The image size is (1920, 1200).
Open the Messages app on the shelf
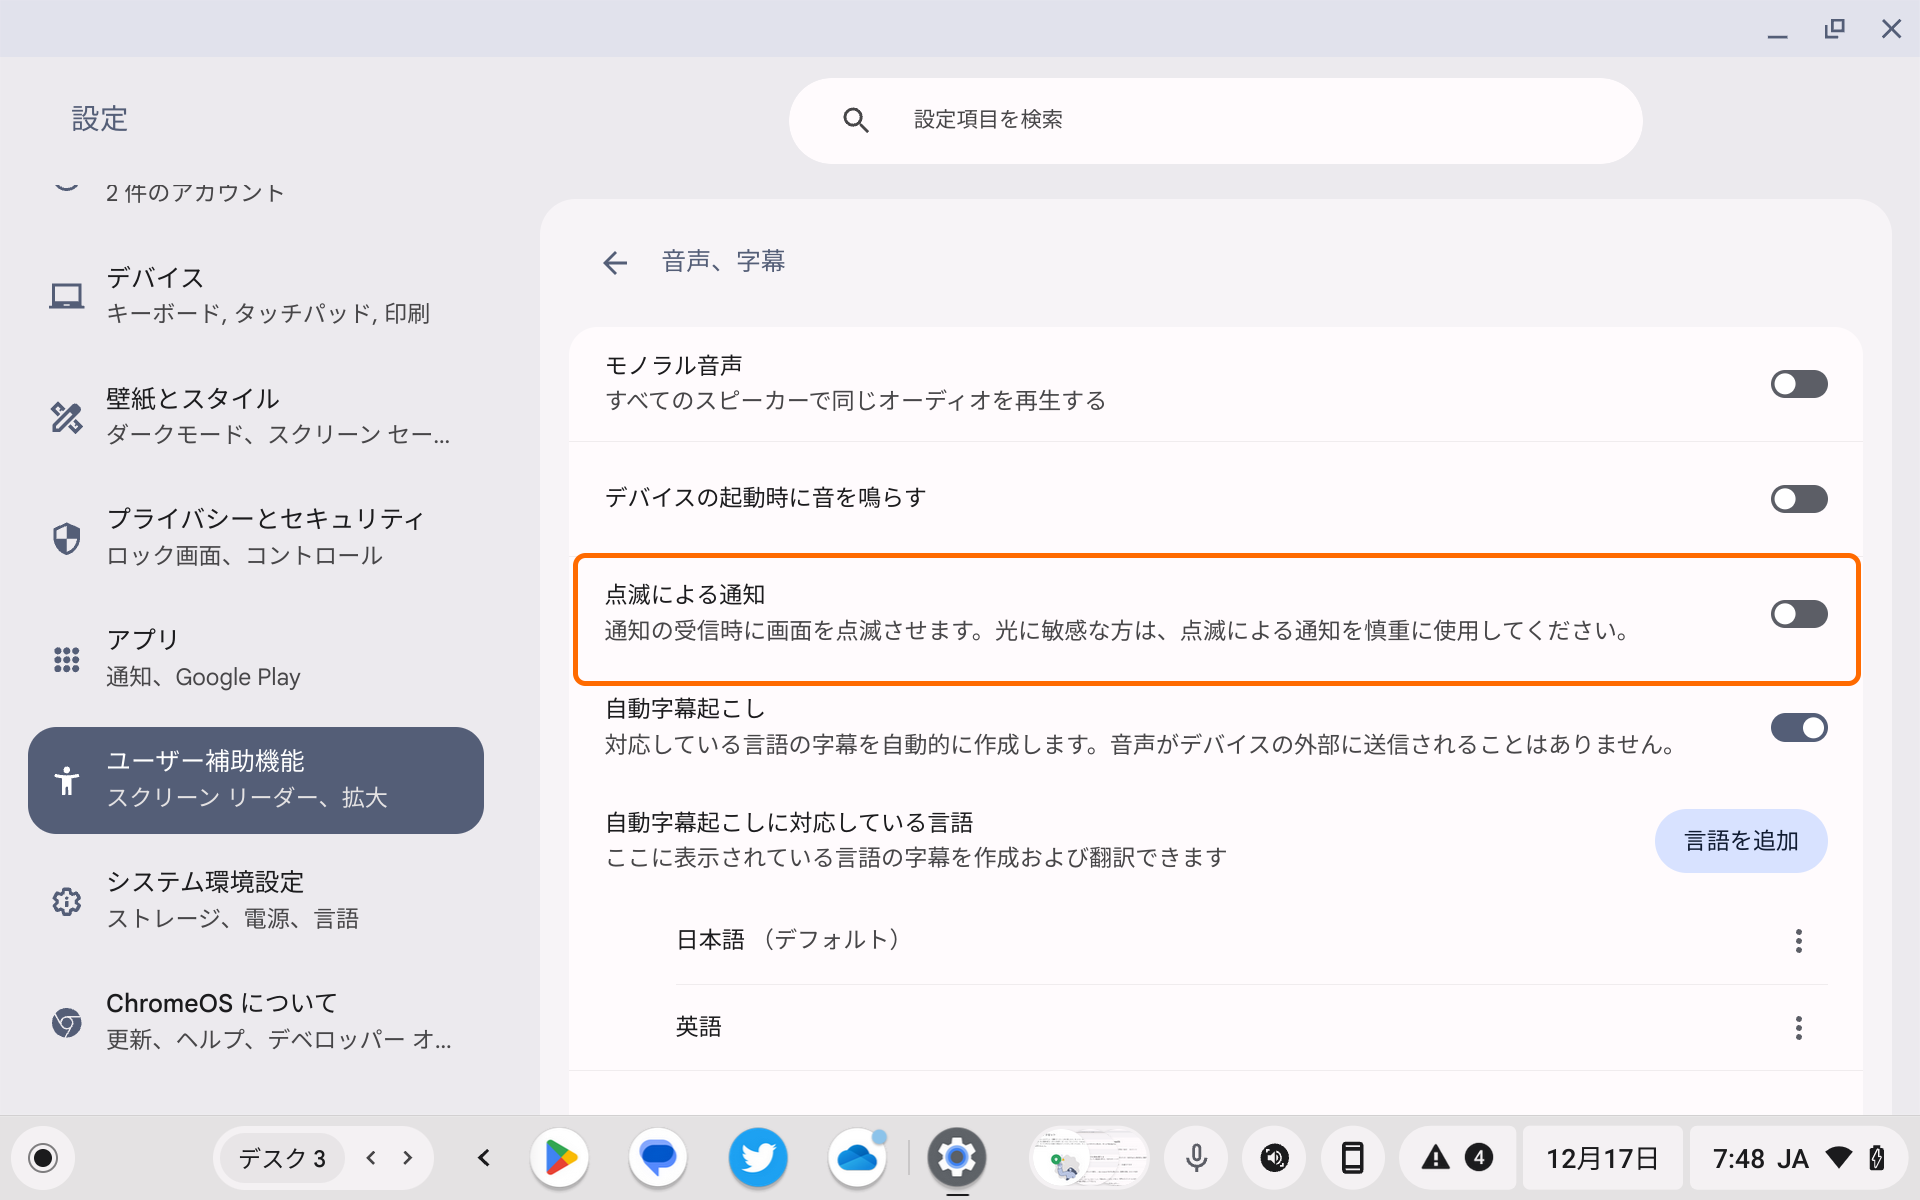pyautogui.click(x=658, y=1157)
